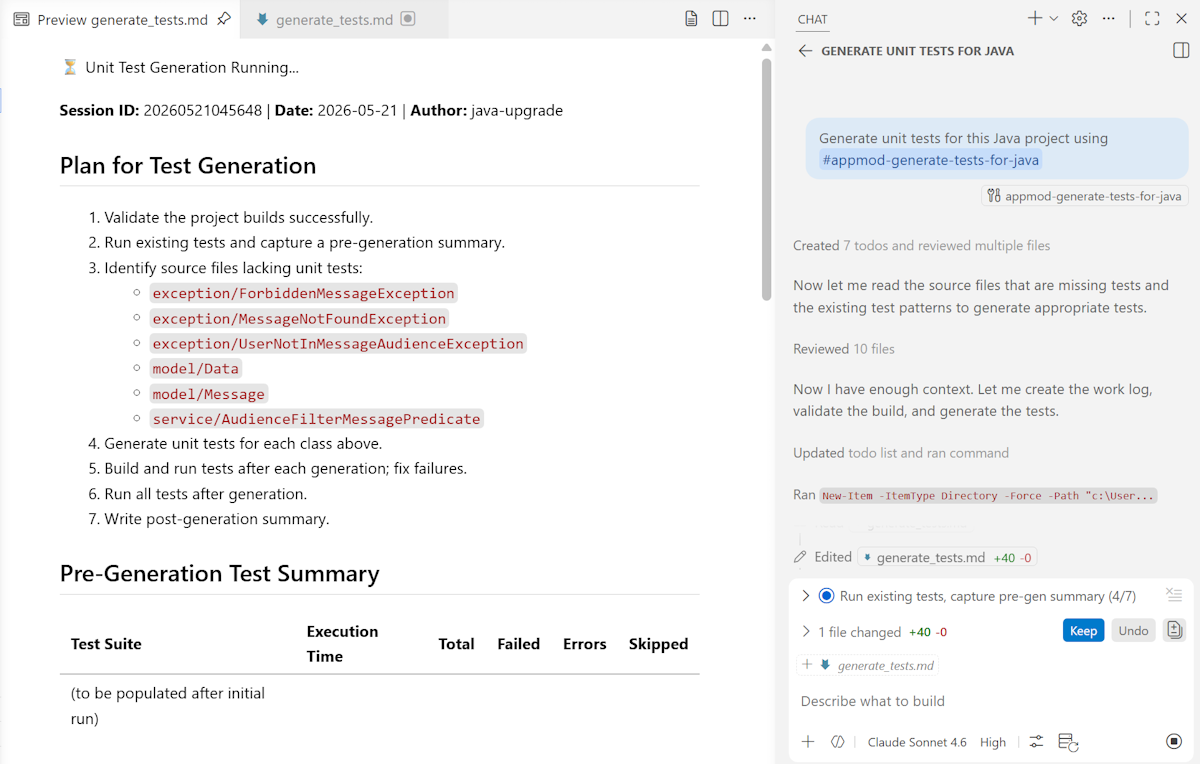Click the pencil Edited icon
This screenshot has height=764, width=1200.
pyautogui.click(x=800, y=557)
